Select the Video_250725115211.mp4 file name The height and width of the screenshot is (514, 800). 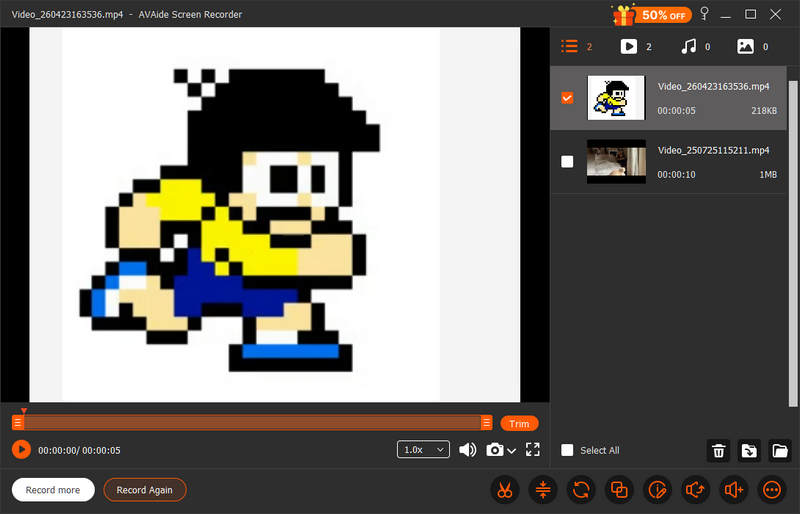point(713,150)
